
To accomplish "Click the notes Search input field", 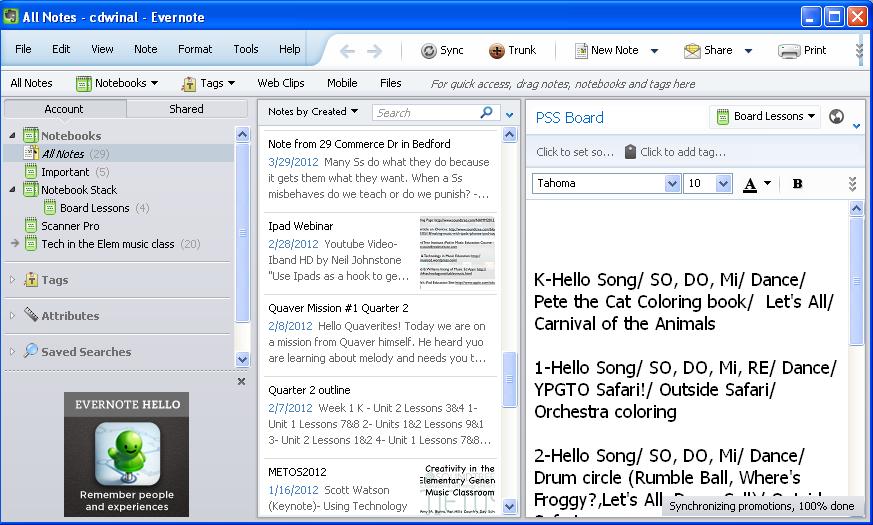I will (425, 113).
